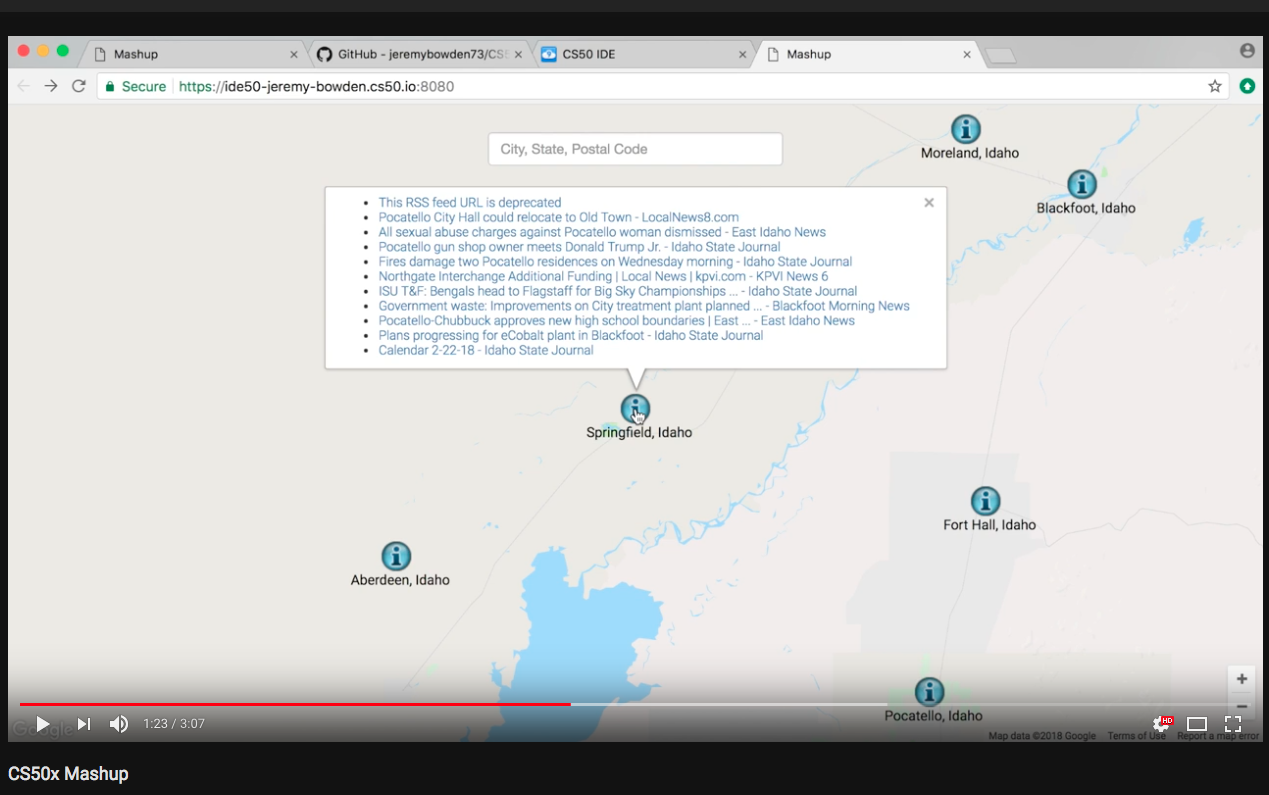The height and width of the screenshot is (795, 1269).
Task: Select the active Mashup tab
Action: click(868, 54)
